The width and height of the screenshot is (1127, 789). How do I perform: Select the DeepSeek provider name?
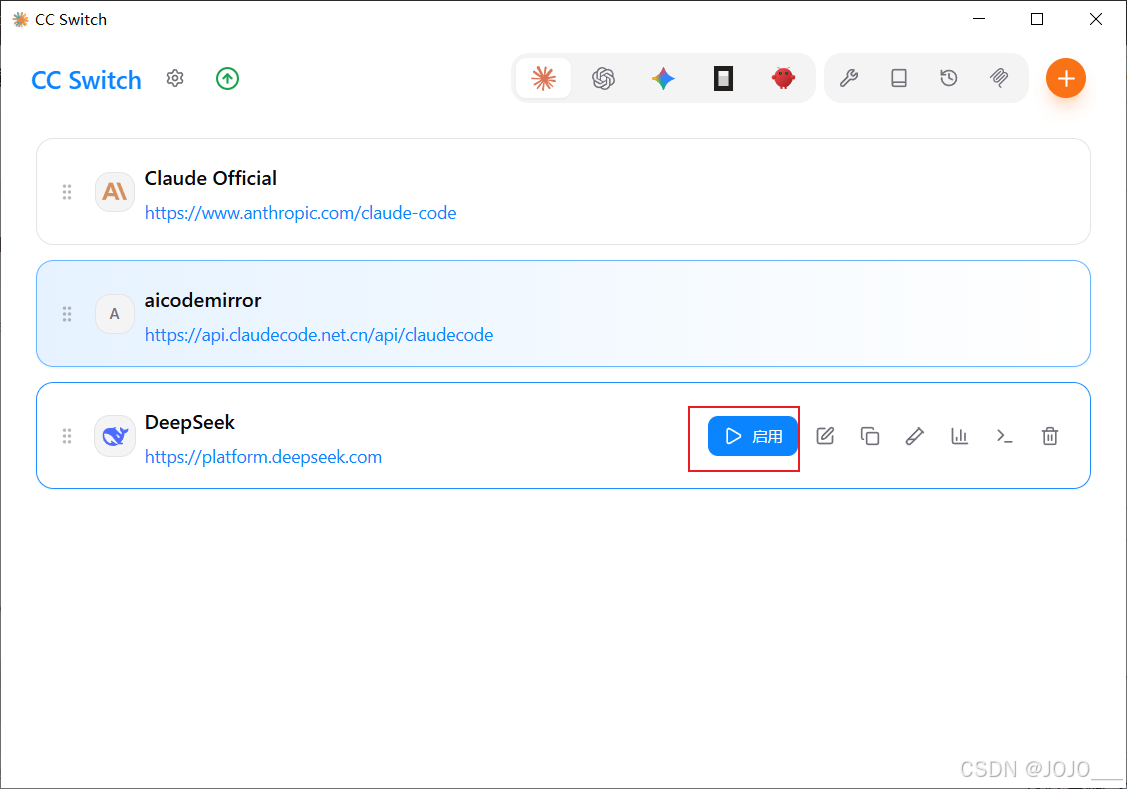click(x=190, y=423)
